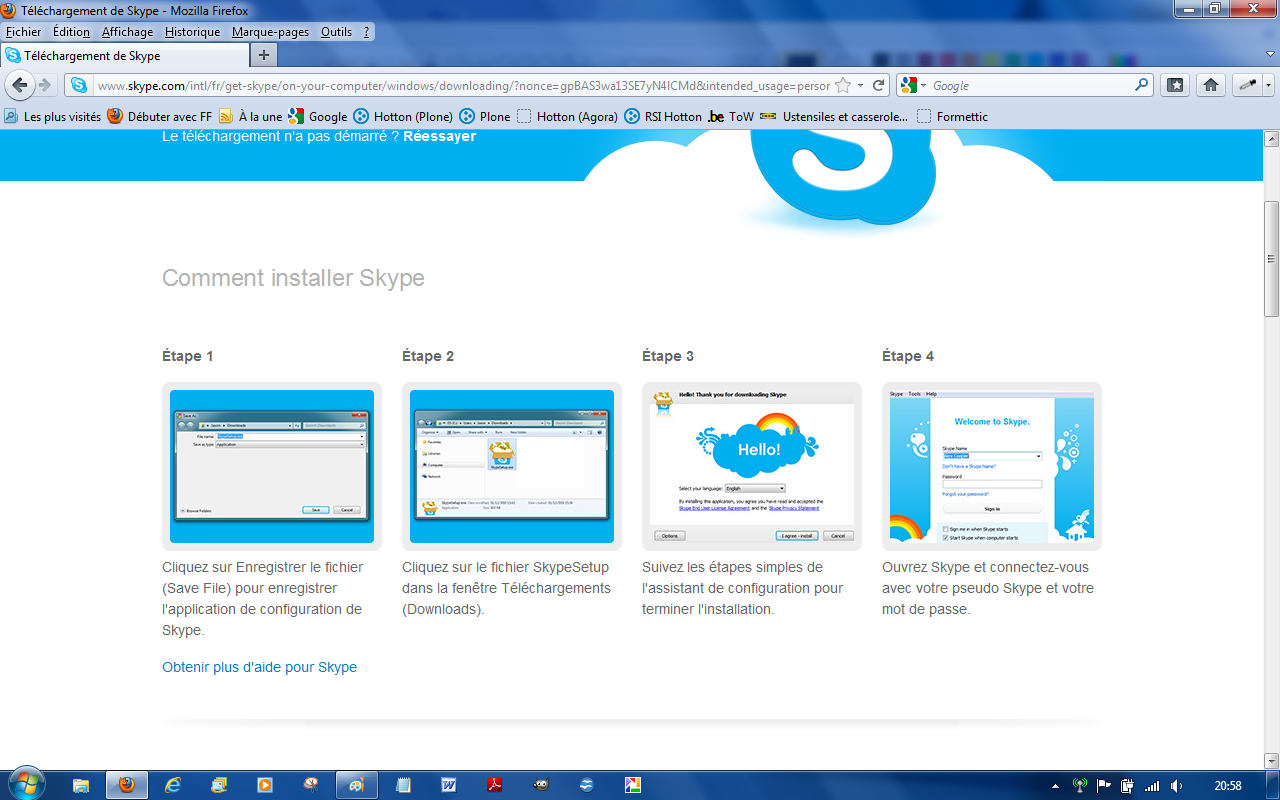Show hidden tray icons arrow
The image size is (1280, 800).
1057,786
